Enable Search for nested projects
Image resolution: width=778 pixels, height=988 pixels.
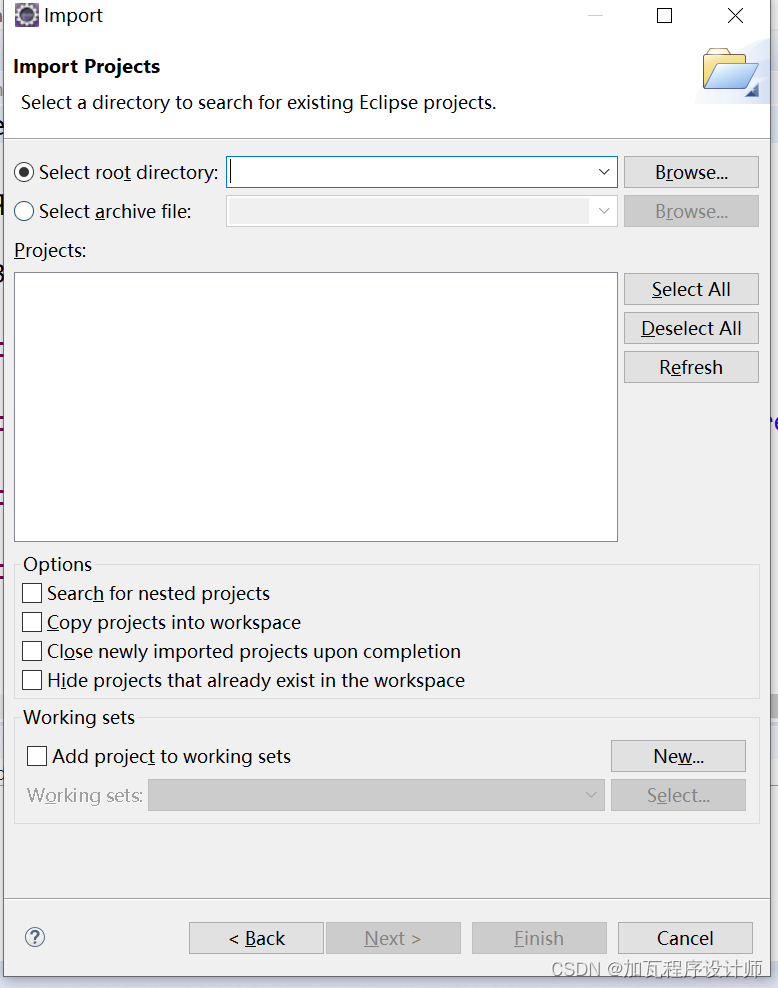(x=32, y=593)
